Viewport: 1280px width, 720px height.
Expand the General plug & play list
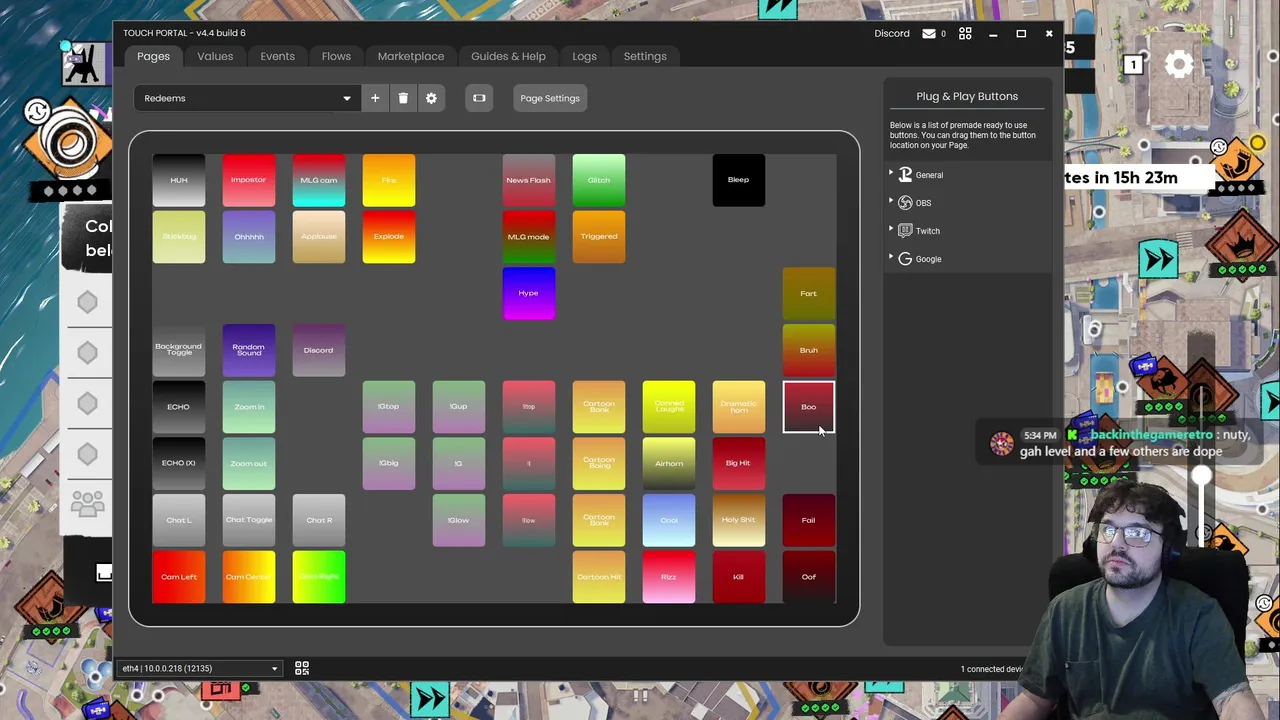click(891, 174)
